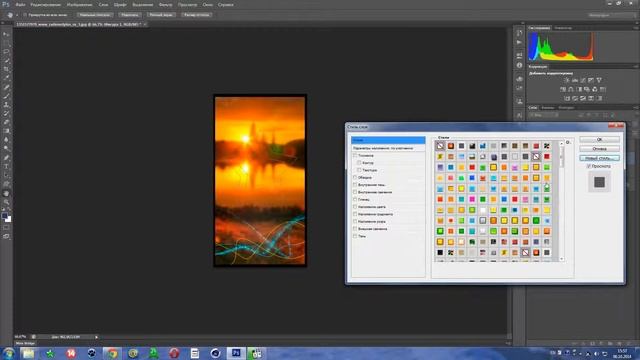Image resolution: width=640 pixels, height=360 pixels.
Task: Open the tool preset picker arrow
Action: (x=17, y=15)
